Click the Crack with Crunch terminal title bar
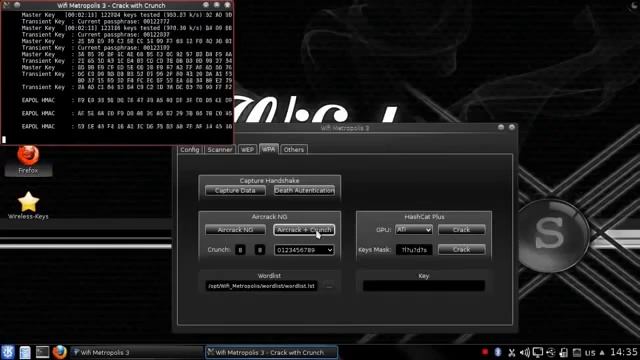The height and width of the screenshot is (360, 640). [111, 5]
